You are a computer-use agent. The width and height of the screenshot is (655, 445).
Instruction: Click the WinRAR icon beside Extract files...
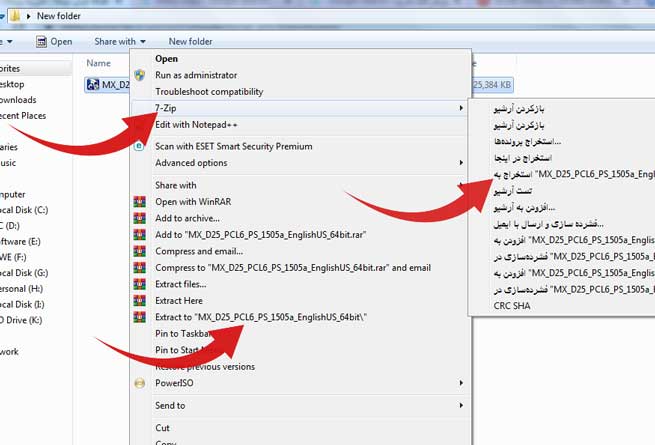[x=140, y=284]
